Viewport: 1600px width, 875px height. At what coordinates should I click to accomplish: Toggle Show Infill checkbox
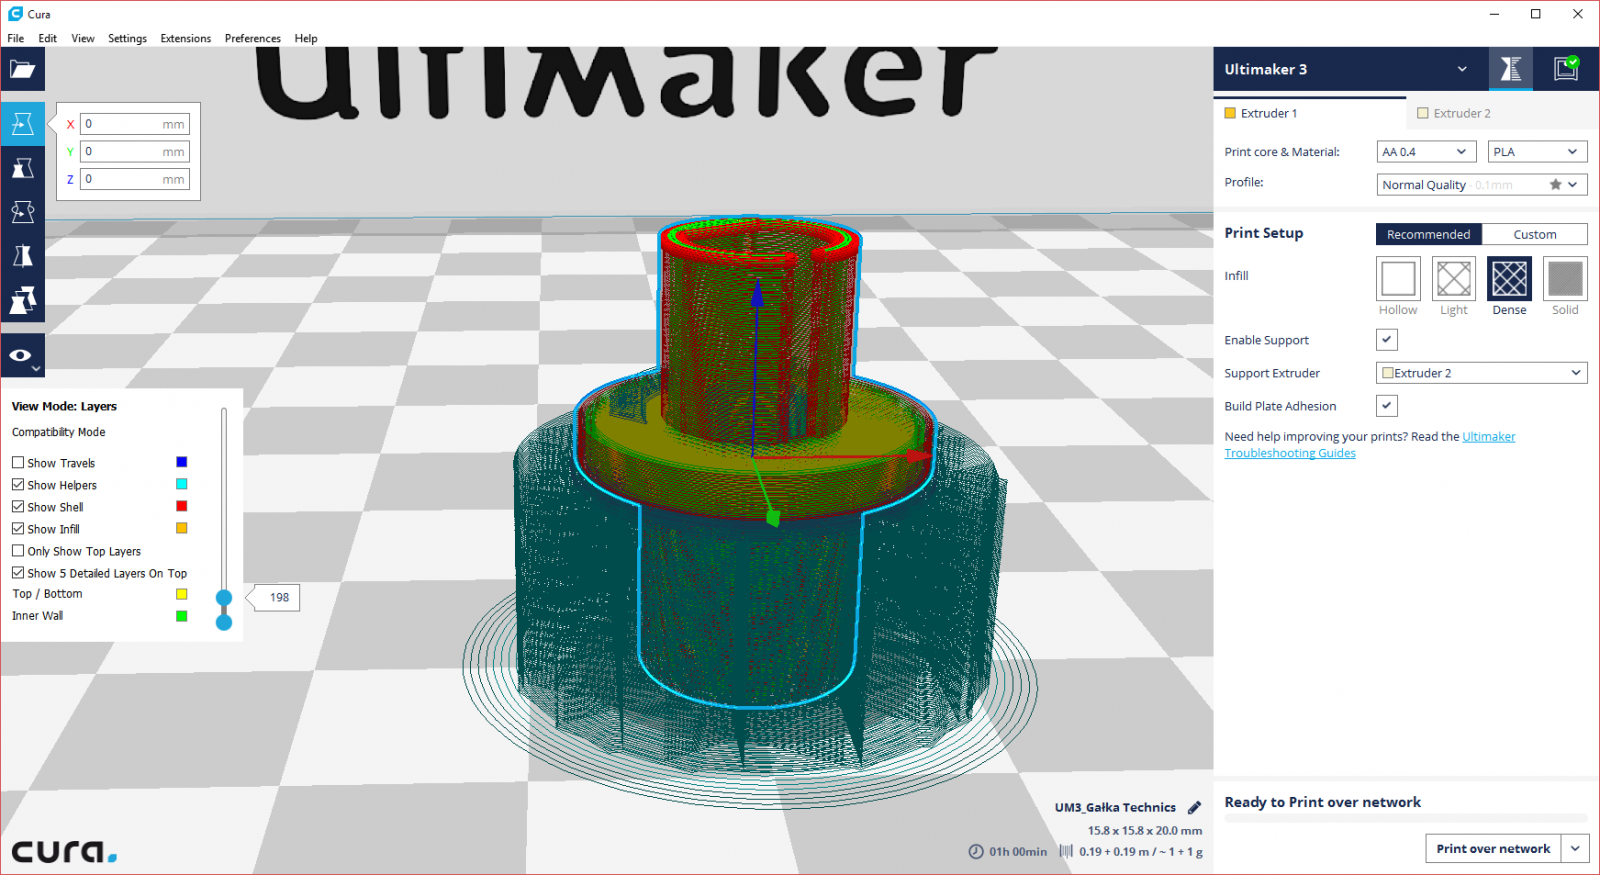[x=18, y=529]
